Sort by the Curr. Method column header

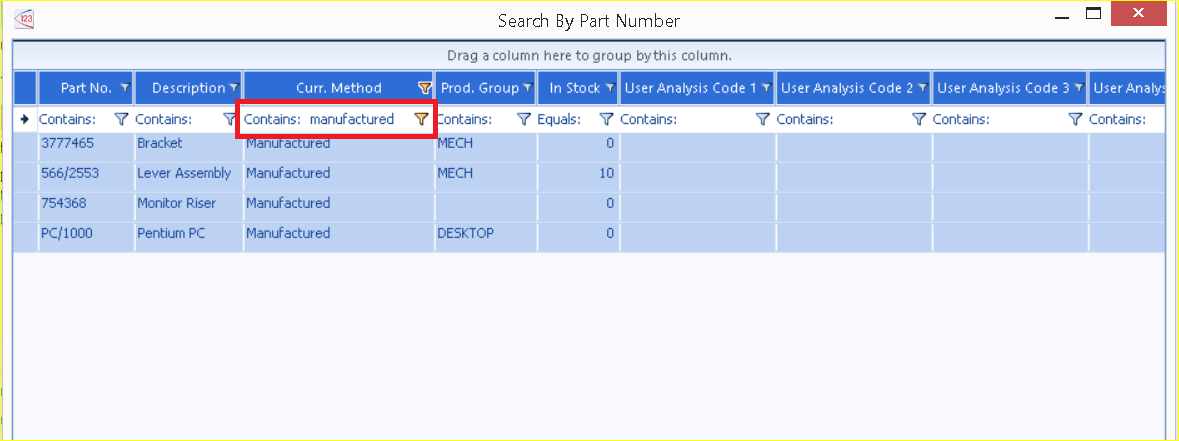coord(338,88)
